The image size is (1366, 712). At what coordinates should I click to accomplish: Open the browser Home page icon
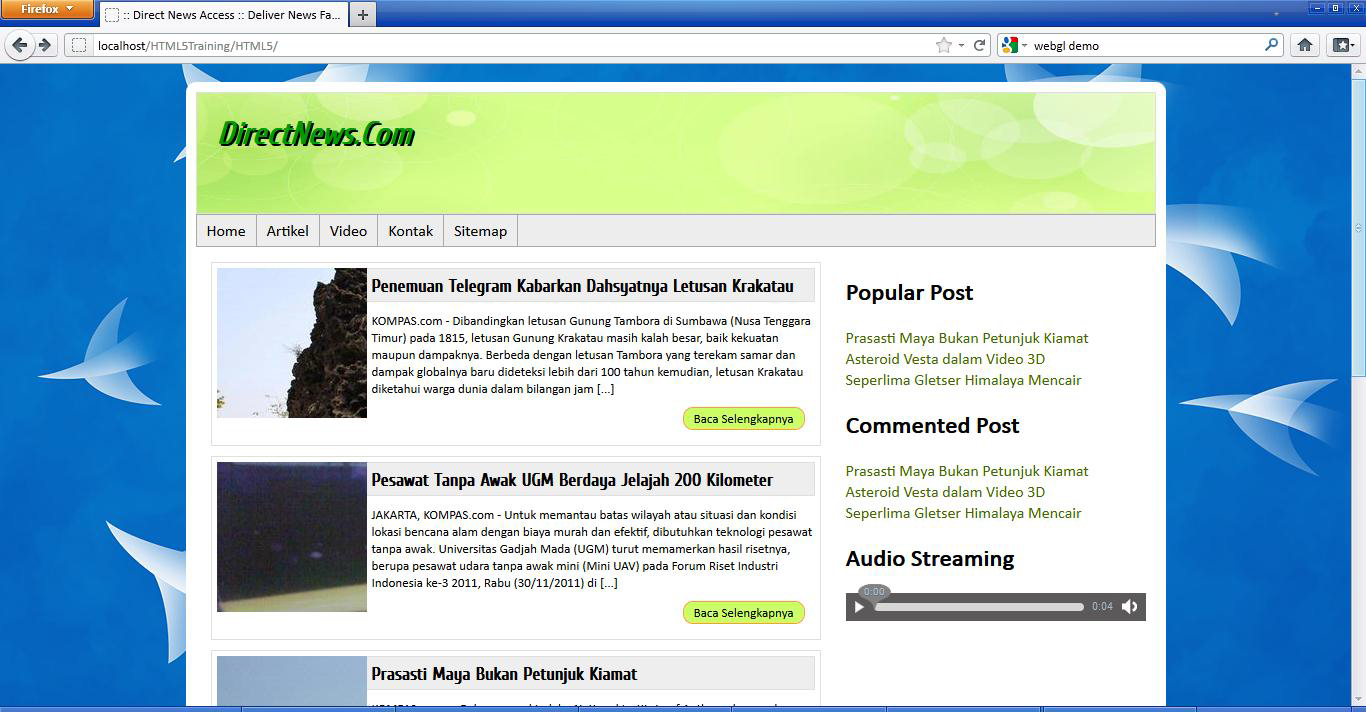tap(1305, 45)
